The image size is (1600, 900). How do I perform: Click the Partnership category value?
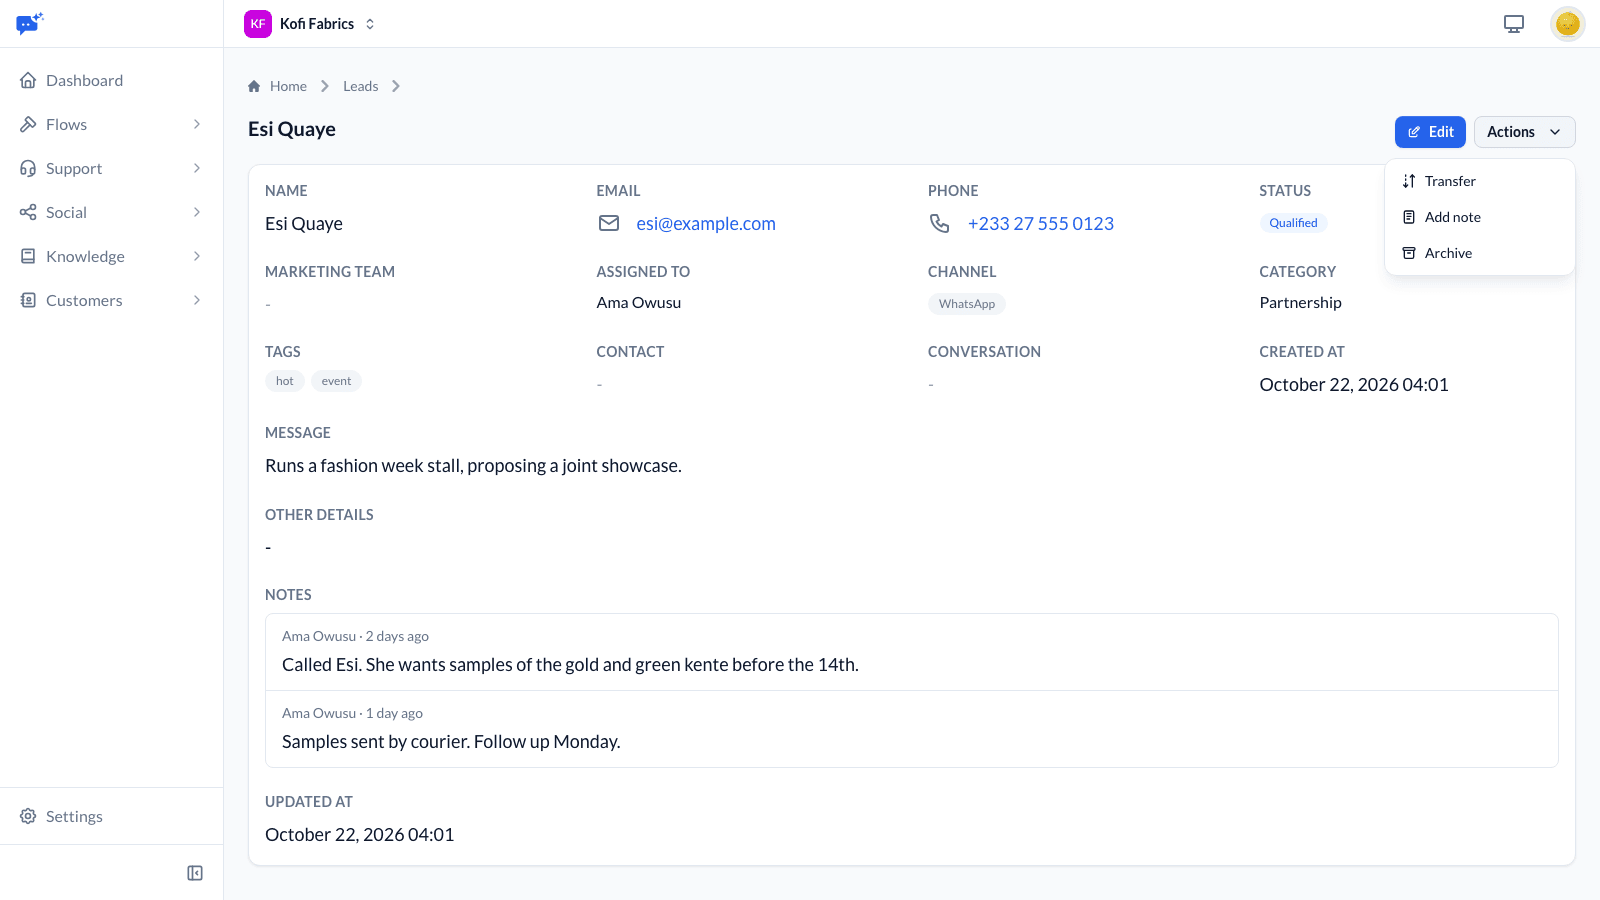coord(1300,303)
